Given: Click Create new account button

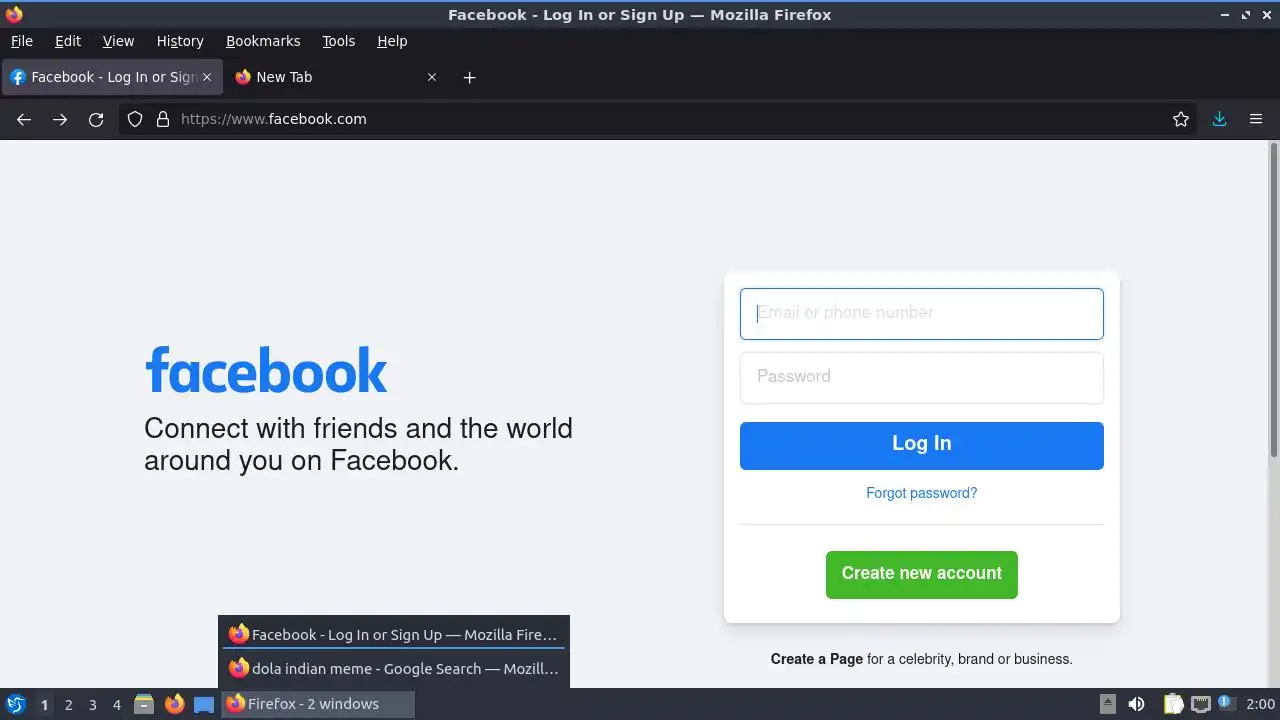Looking at the screenshot, I should [922, 574].
